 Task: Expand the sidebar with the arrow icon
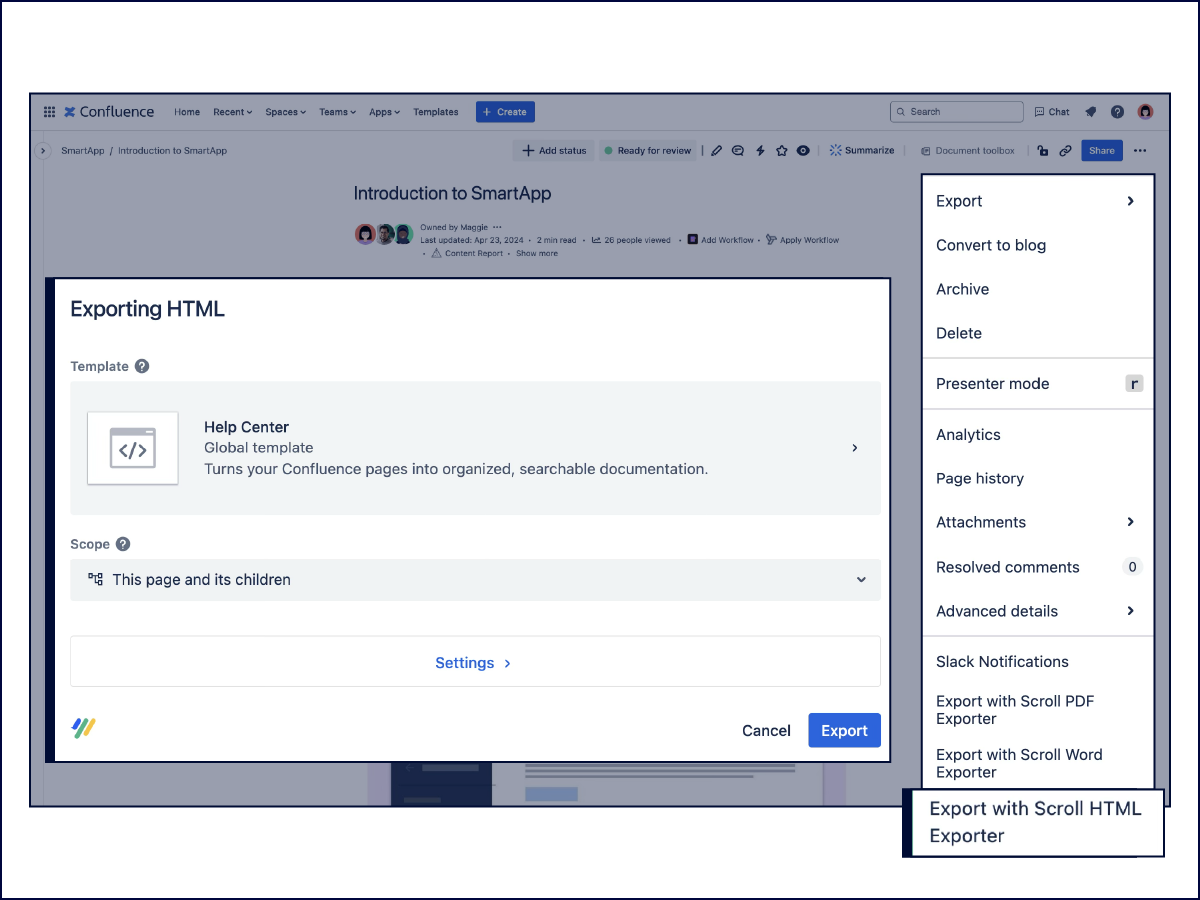[43, 151]
